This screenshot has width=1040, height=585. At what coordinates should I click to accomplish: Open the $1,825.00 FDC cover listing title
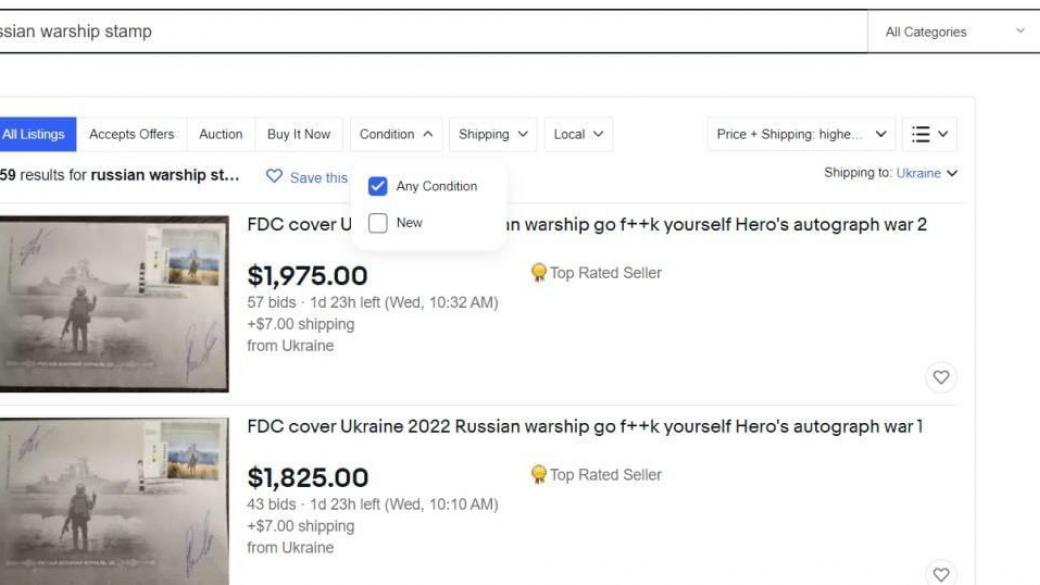point(584,427)
